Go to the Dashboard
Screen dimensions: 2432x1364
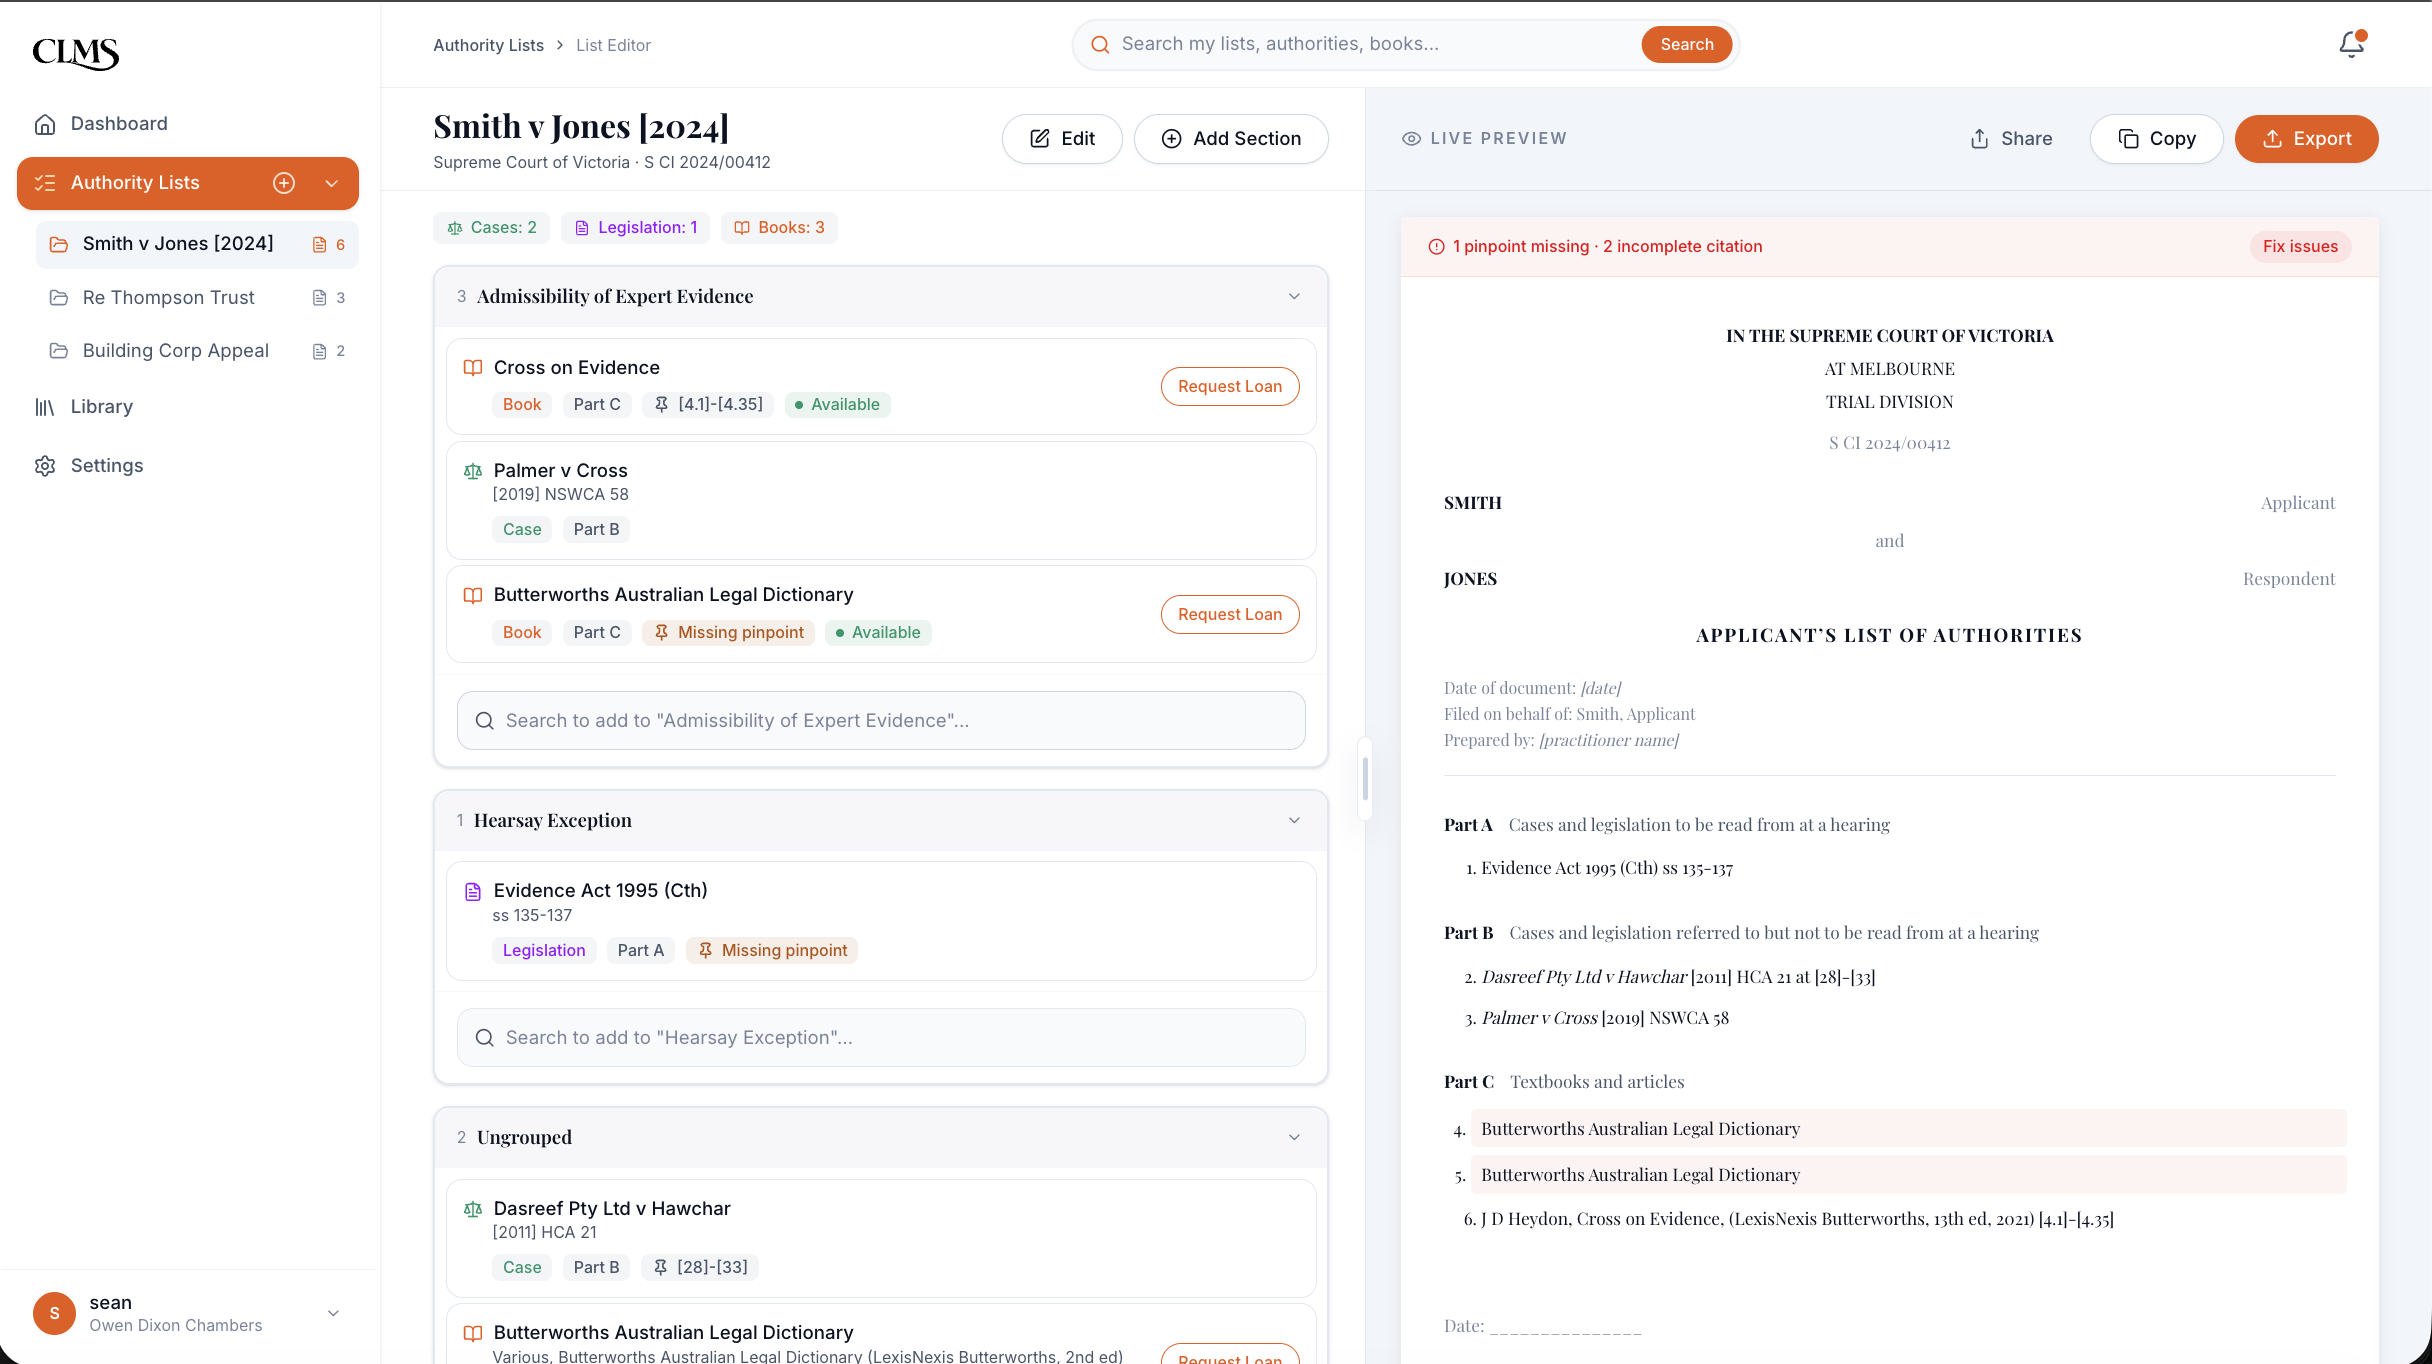pos(118,124)
